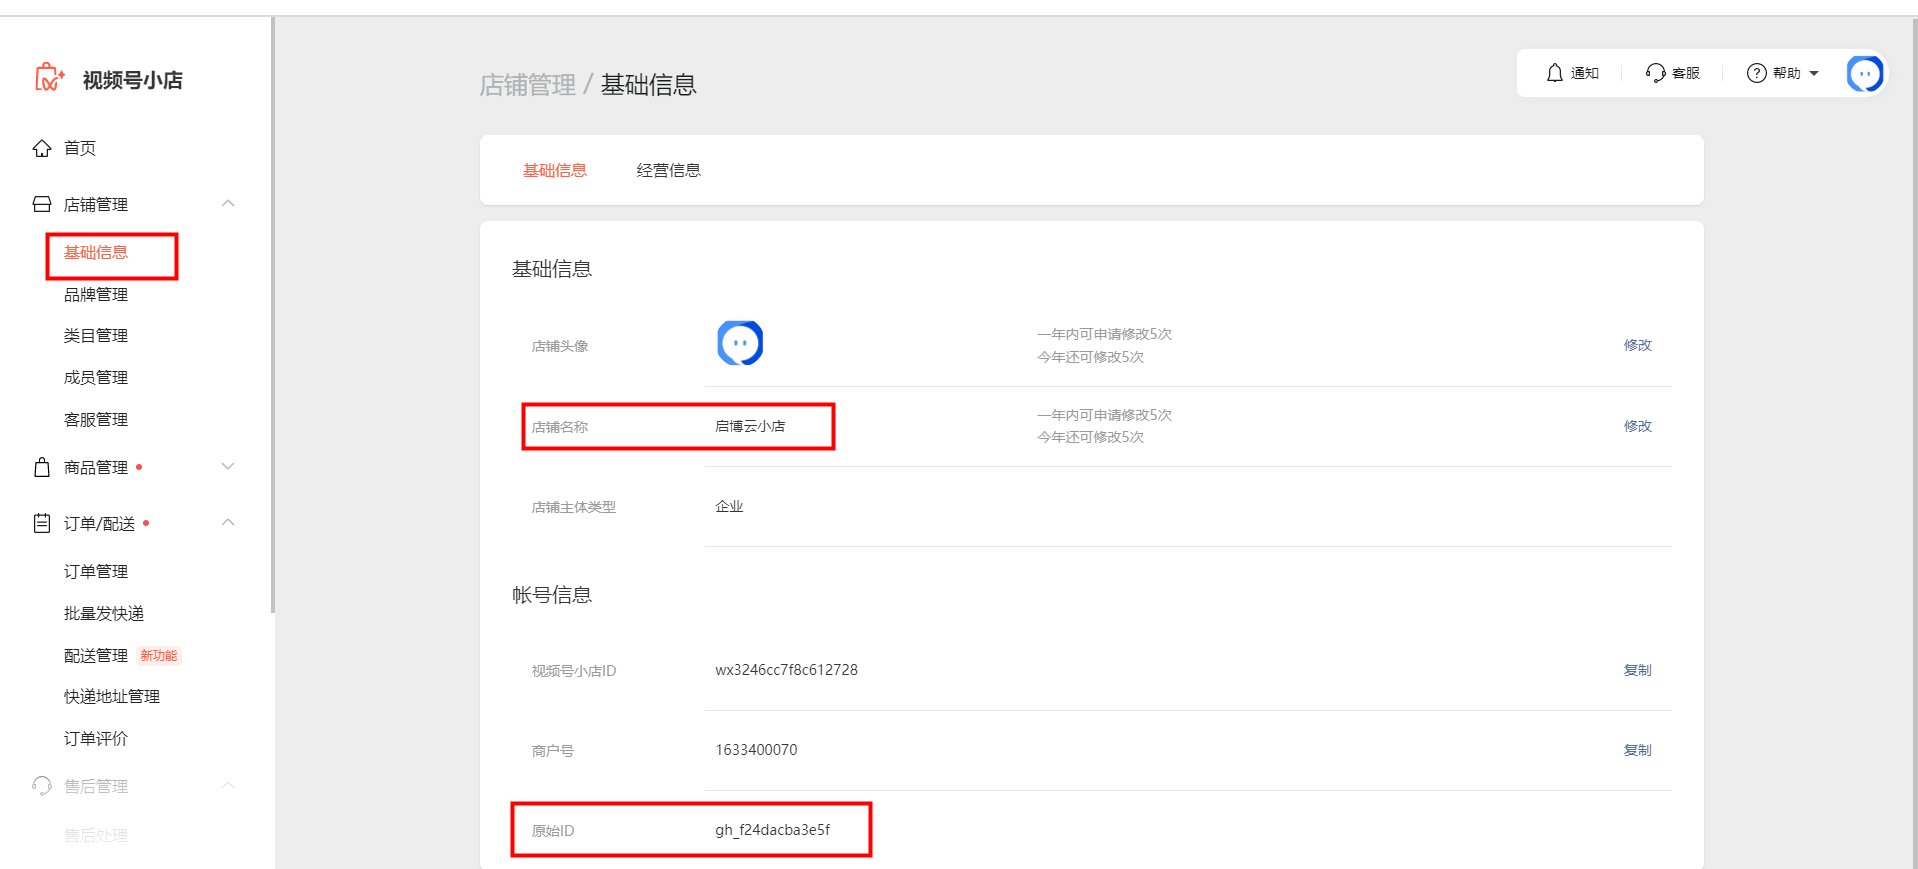Click the help question mark icon

click(1756, 73)
